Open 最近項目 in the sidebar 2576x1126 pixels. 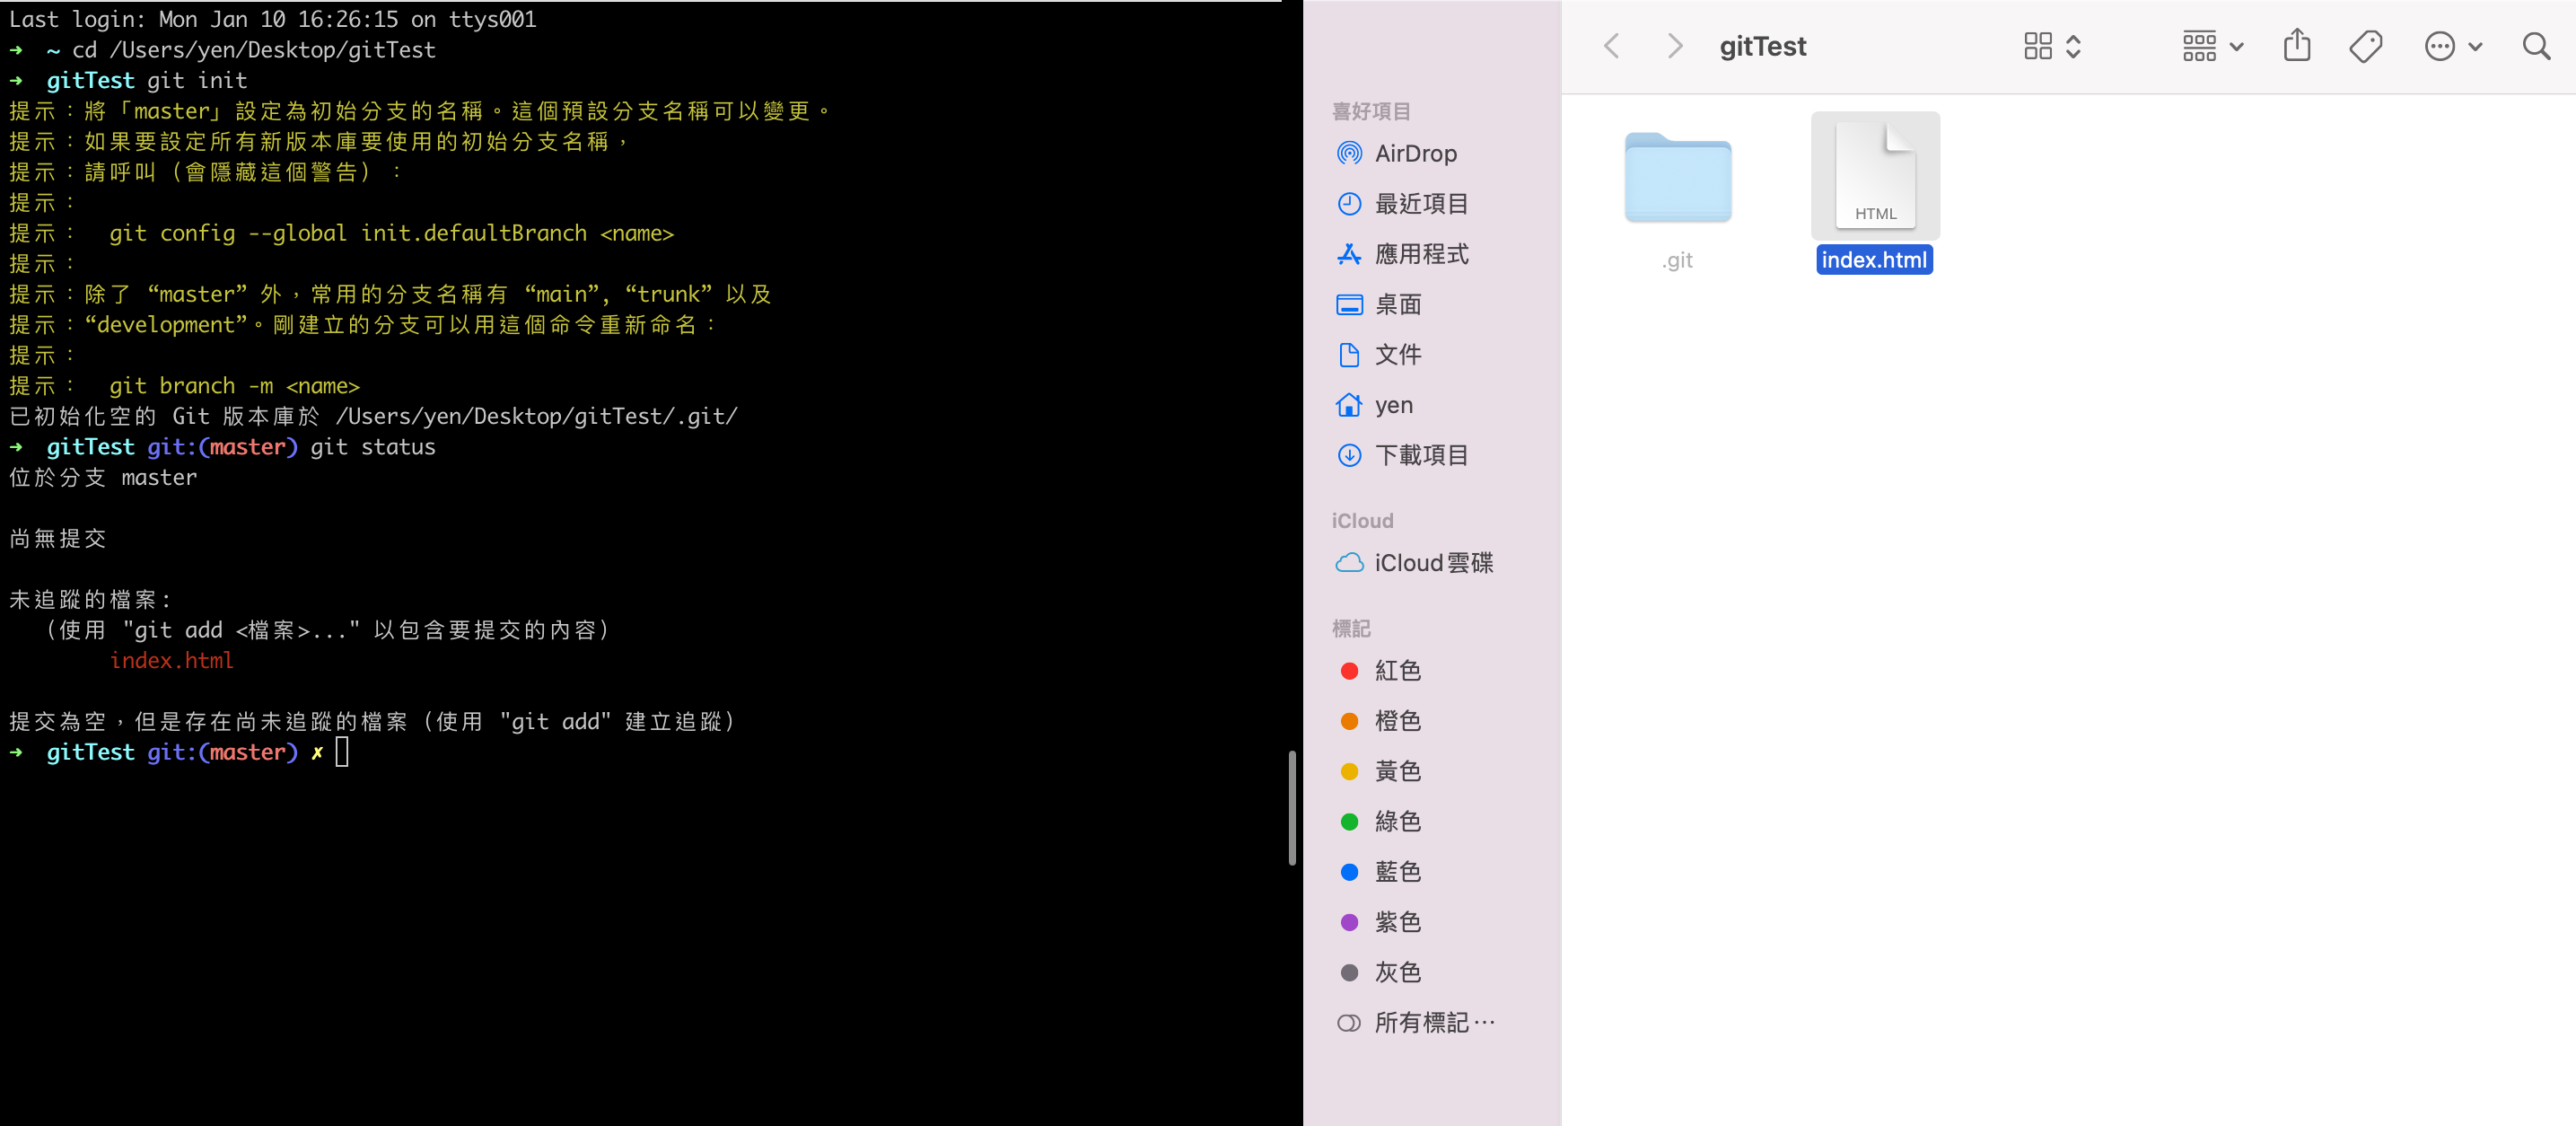pyautogui.click(x=1421, y=203)
